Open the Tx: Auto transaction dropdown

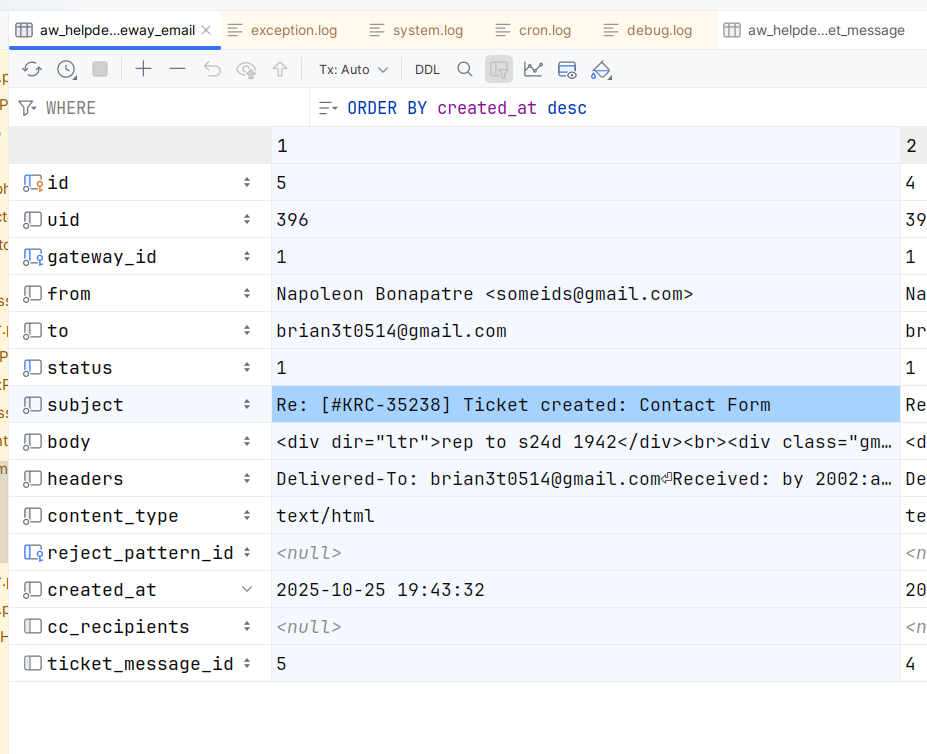[x=353, y=69]
